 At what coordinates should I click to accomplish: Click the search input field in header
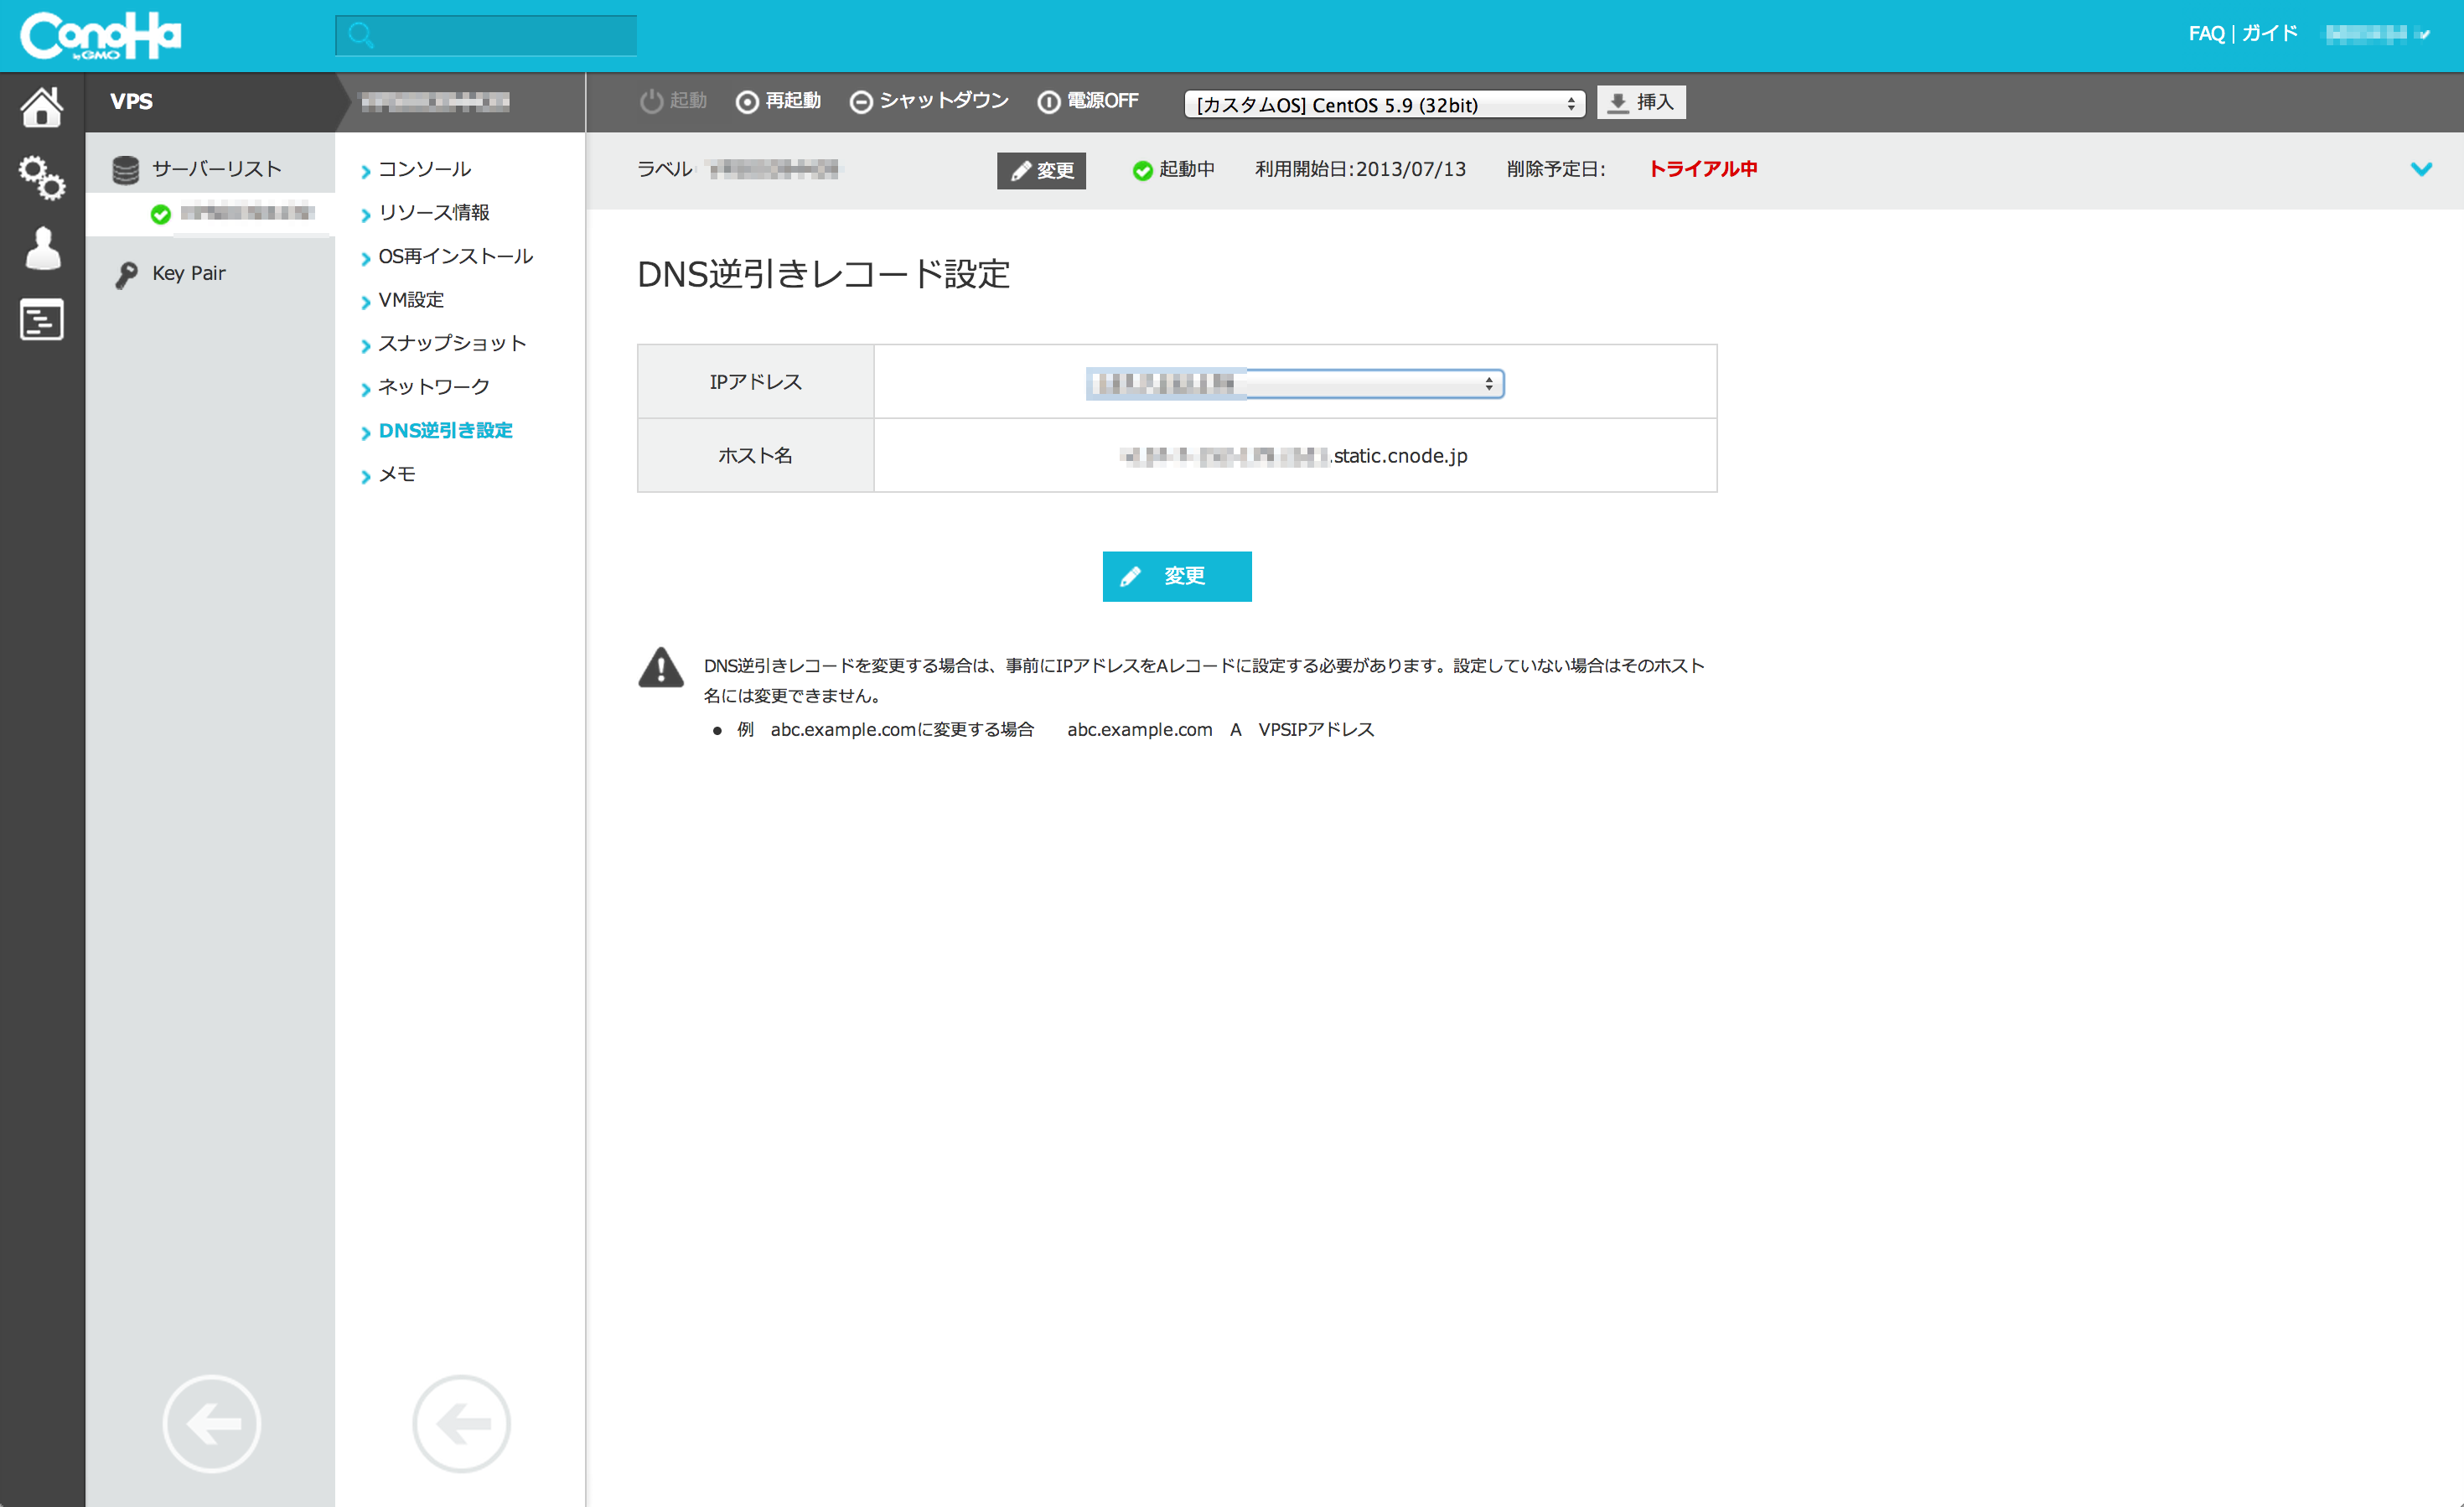[x=486, y=36]
